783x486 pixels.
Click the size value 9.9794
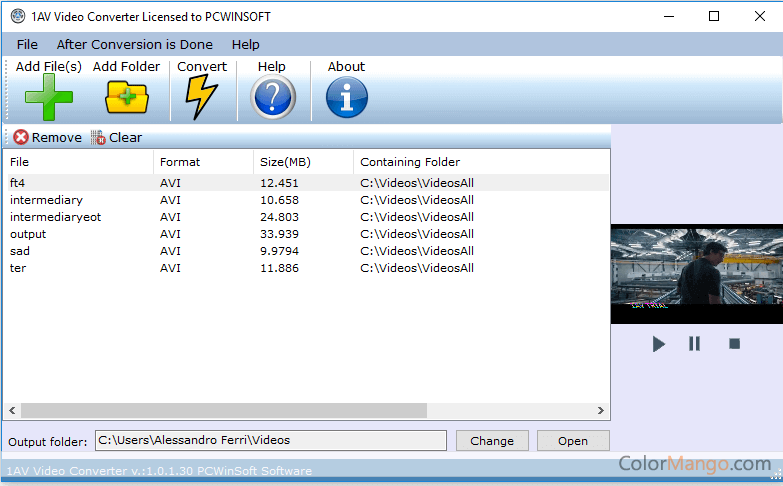[279, 251]
